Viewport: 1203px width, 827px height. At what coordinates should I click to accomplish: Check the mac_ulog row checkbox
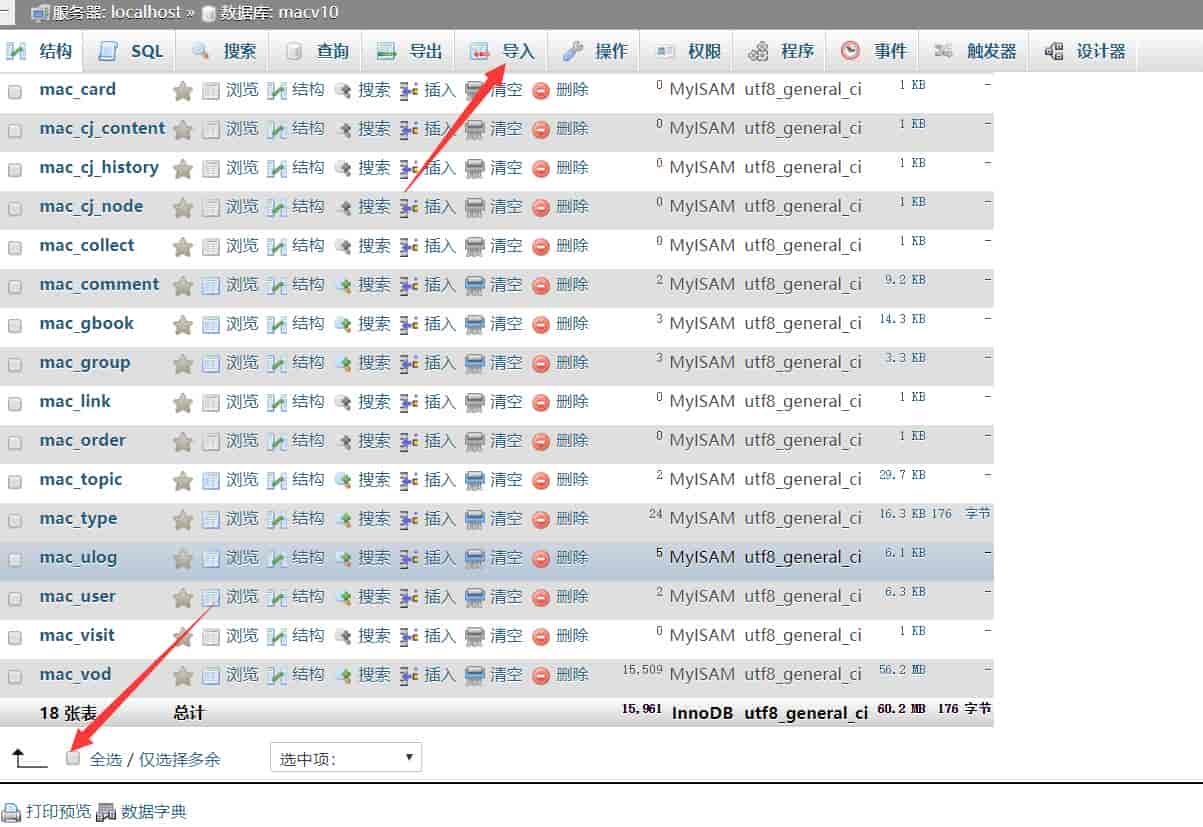pyautogui.click(x=15, y=557)
